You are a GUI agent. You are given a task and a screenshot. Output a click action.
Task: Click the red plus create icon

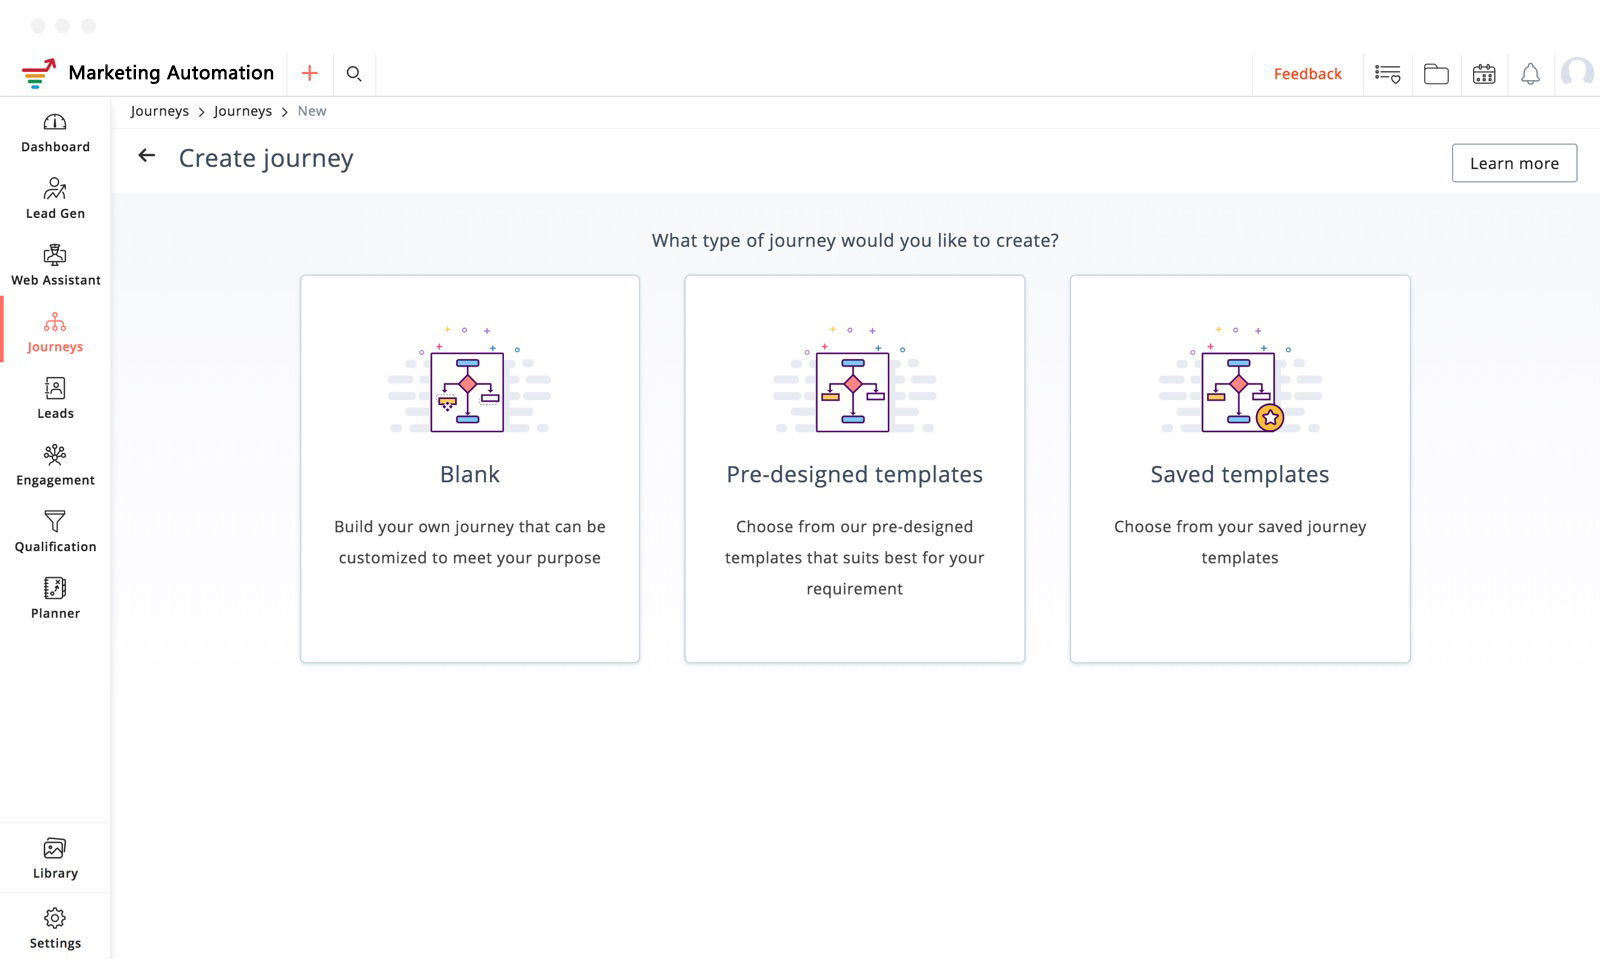(310, 73)
